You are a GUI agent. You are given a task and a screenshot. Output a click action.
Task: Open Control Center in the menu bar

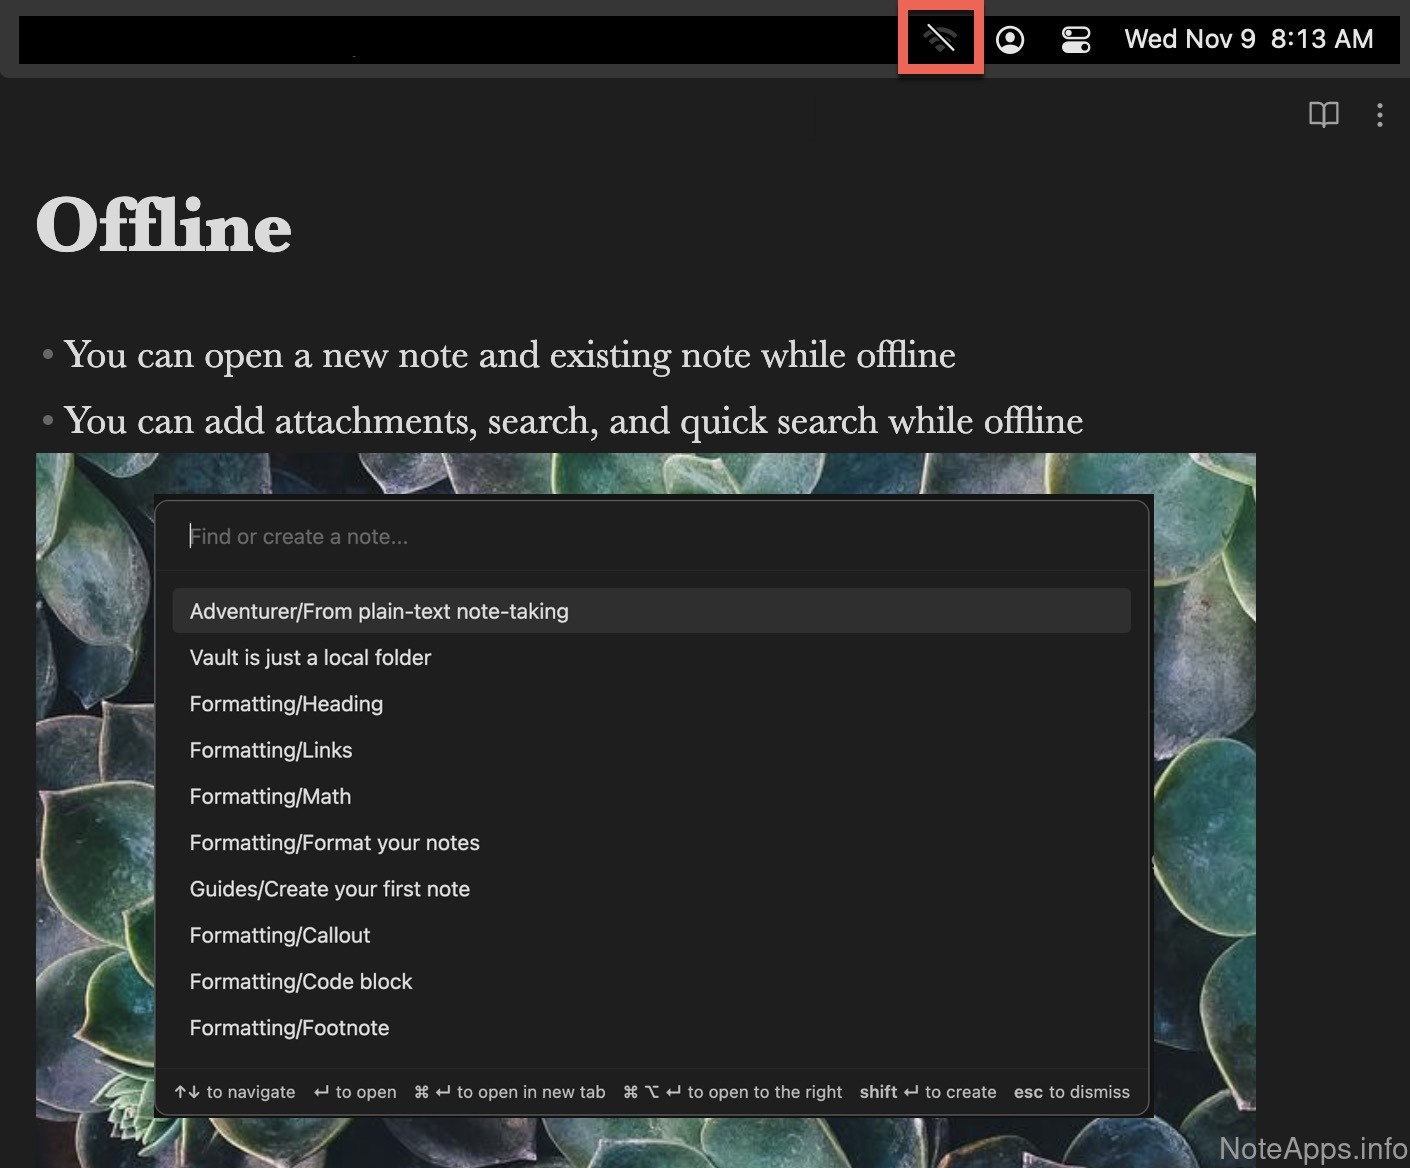point(1076,40)
